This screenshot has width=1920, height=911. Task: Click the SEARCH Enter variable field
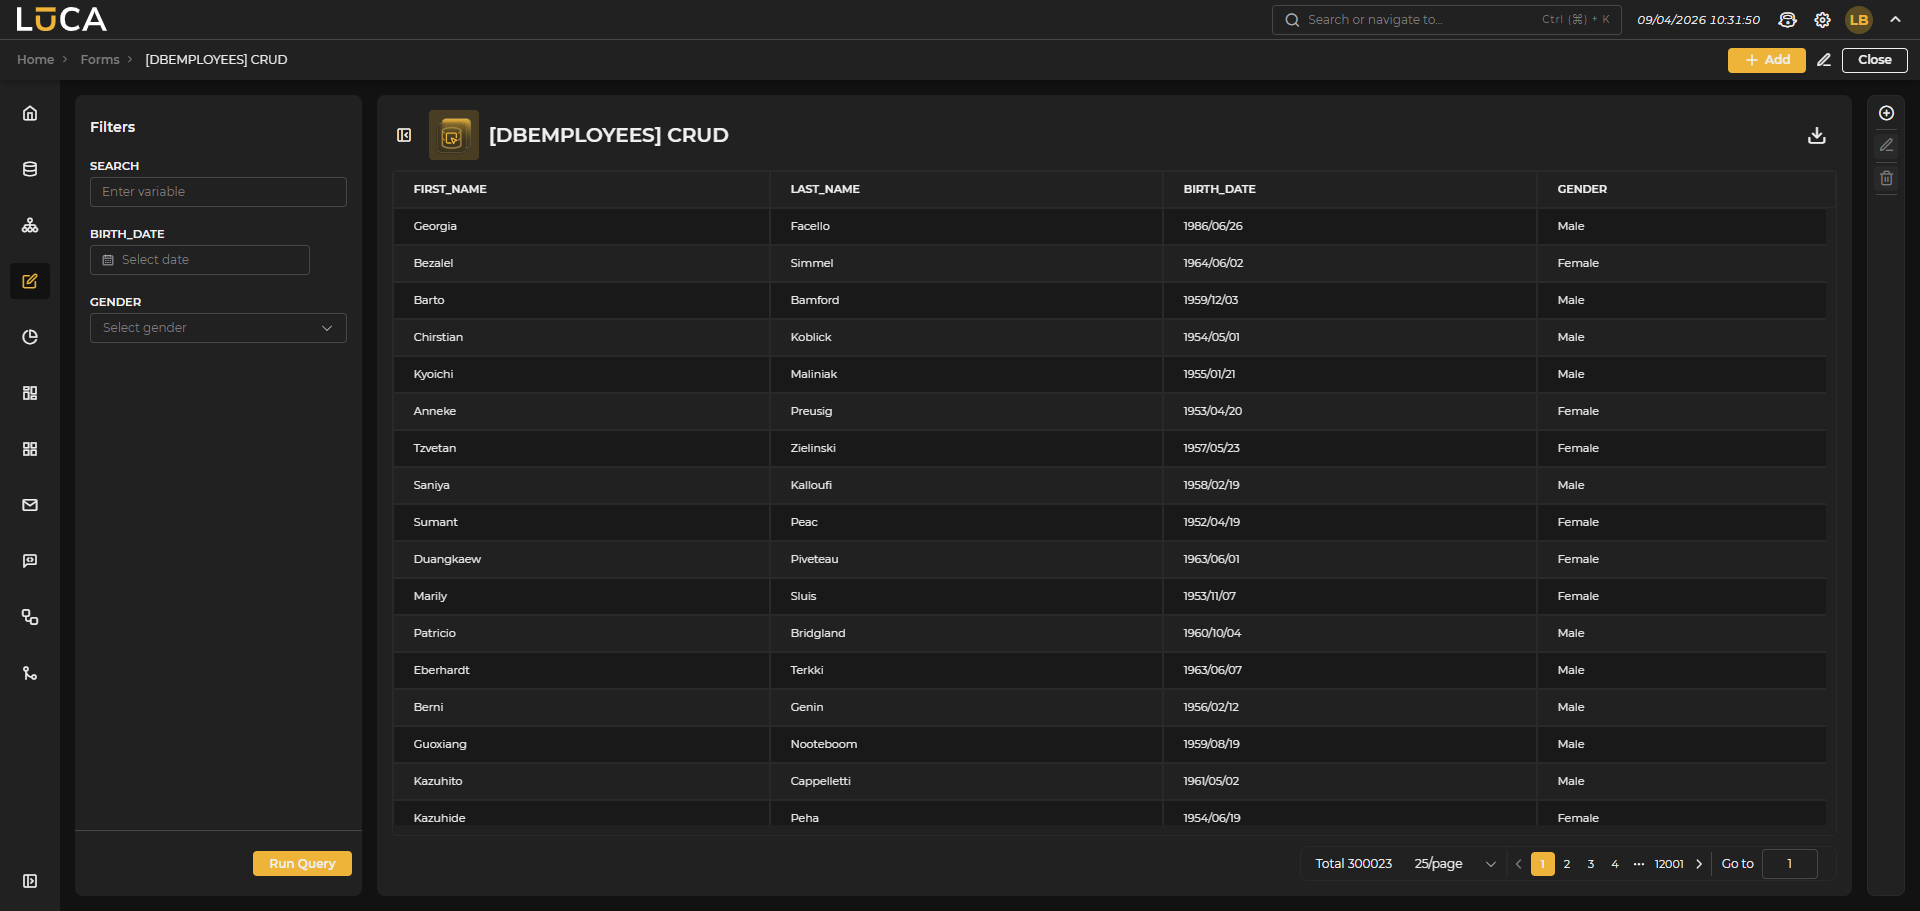click(x=218, y=192)
